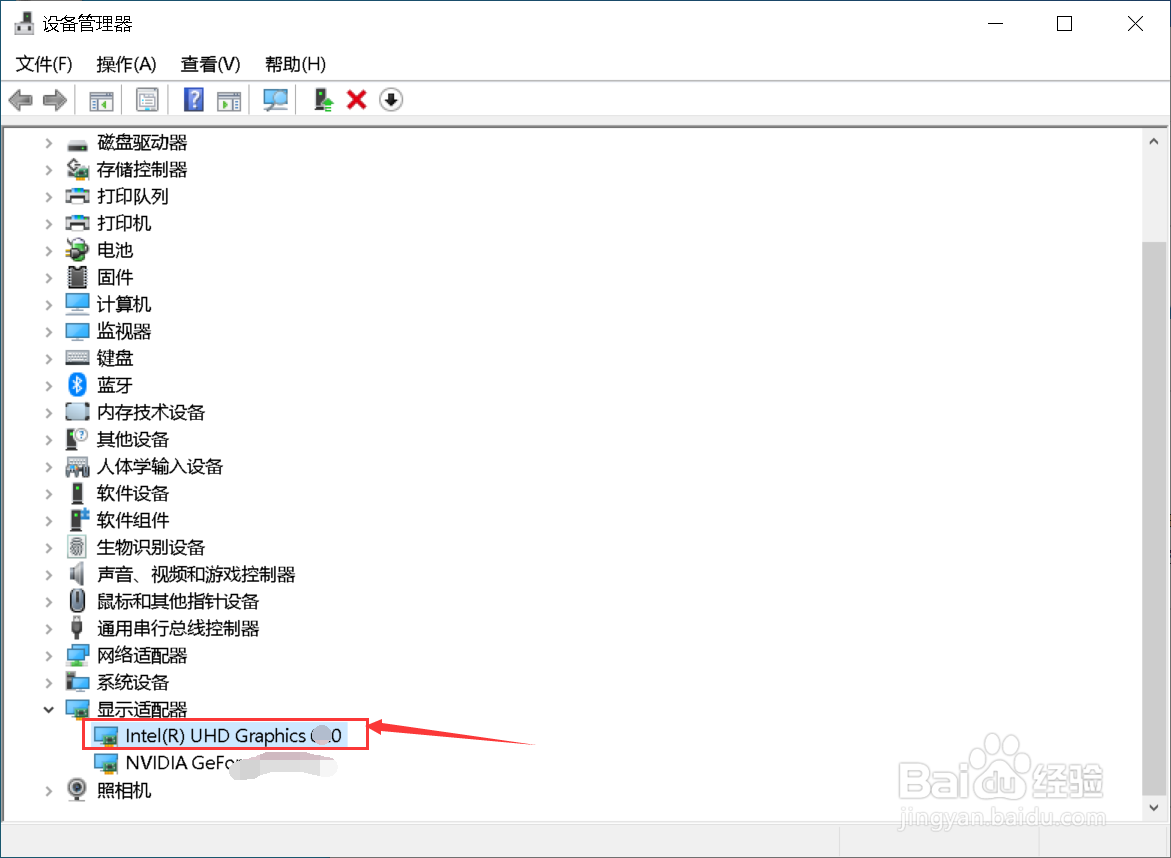Expand the 软件设备 node
Image resolution: width=1171 pixels, height=858 pixels.
point(49,493)
